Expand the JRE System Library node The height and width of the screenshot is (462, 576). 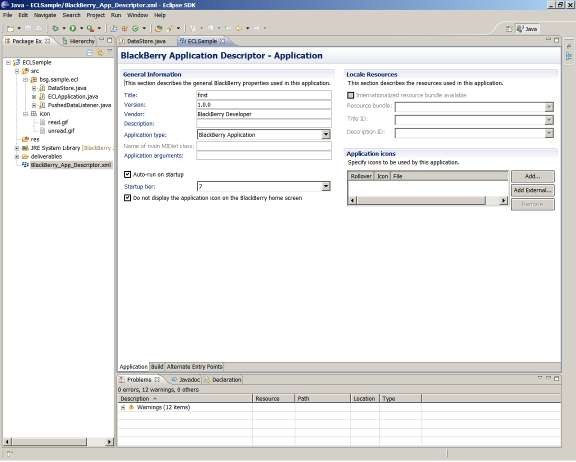(x=17, y=148)
